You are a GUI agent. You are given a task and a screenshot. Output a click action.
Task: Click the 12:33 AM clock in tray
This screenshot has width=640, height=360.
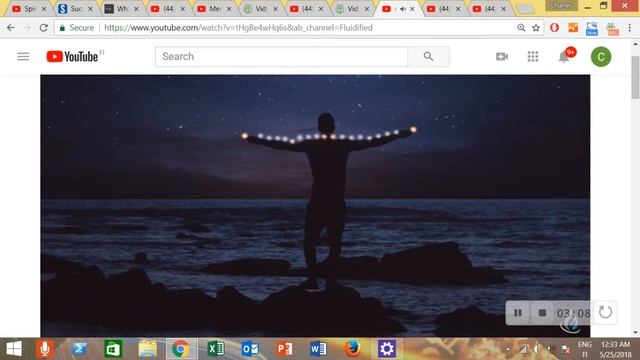pyautogui.click(x=615, y=344)
